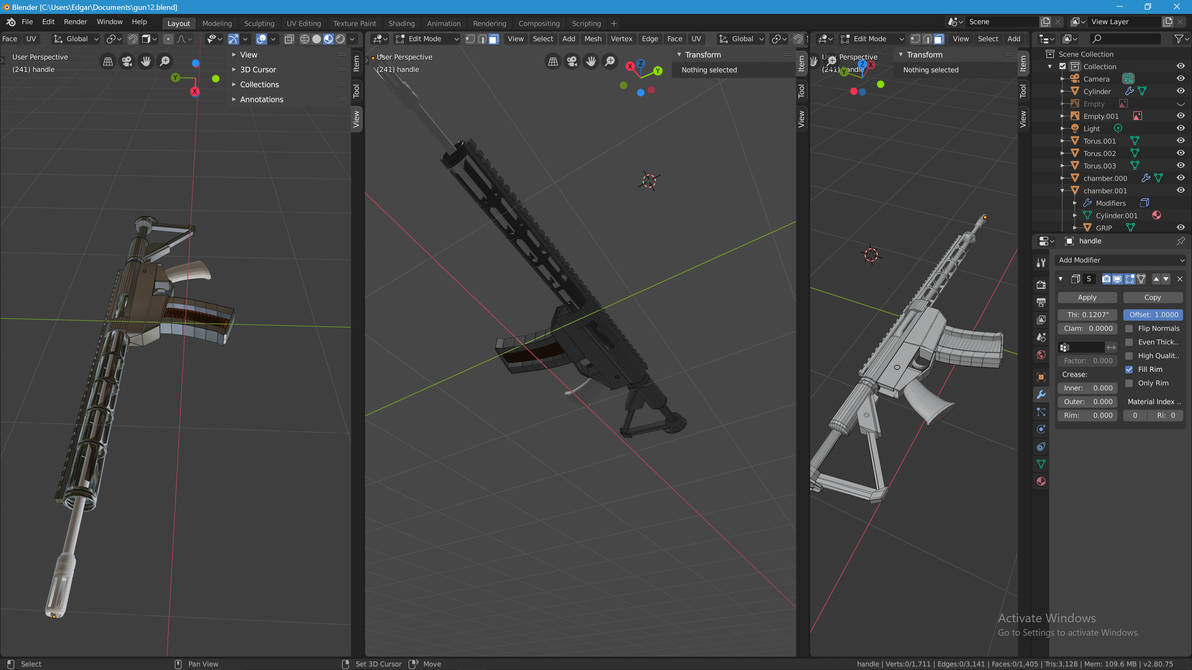
Task: Click the outliner search field
Action: [1128, 39]
